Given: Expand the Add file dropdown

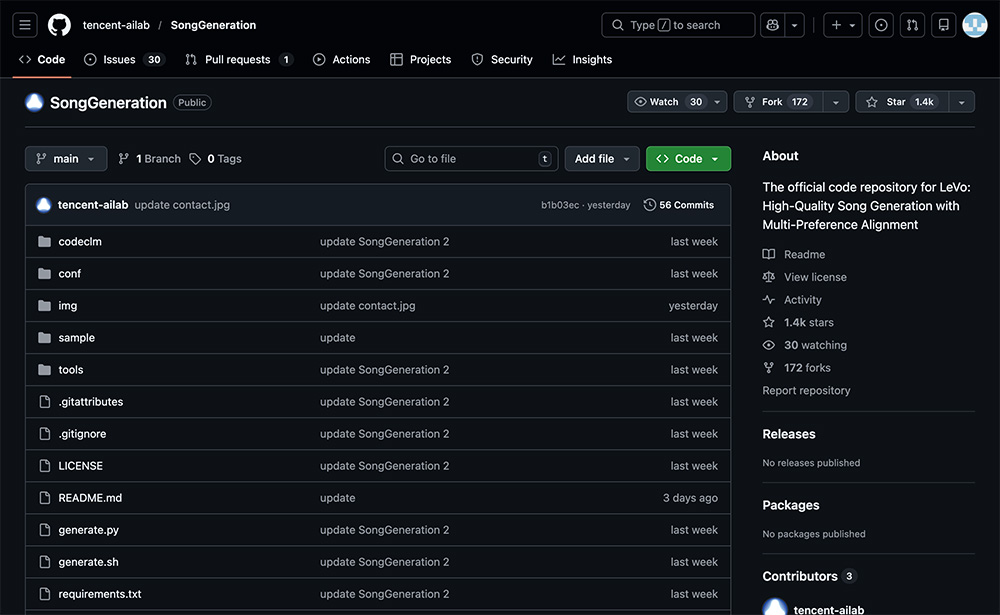Looking at the screenshot, I should (601, 159).
